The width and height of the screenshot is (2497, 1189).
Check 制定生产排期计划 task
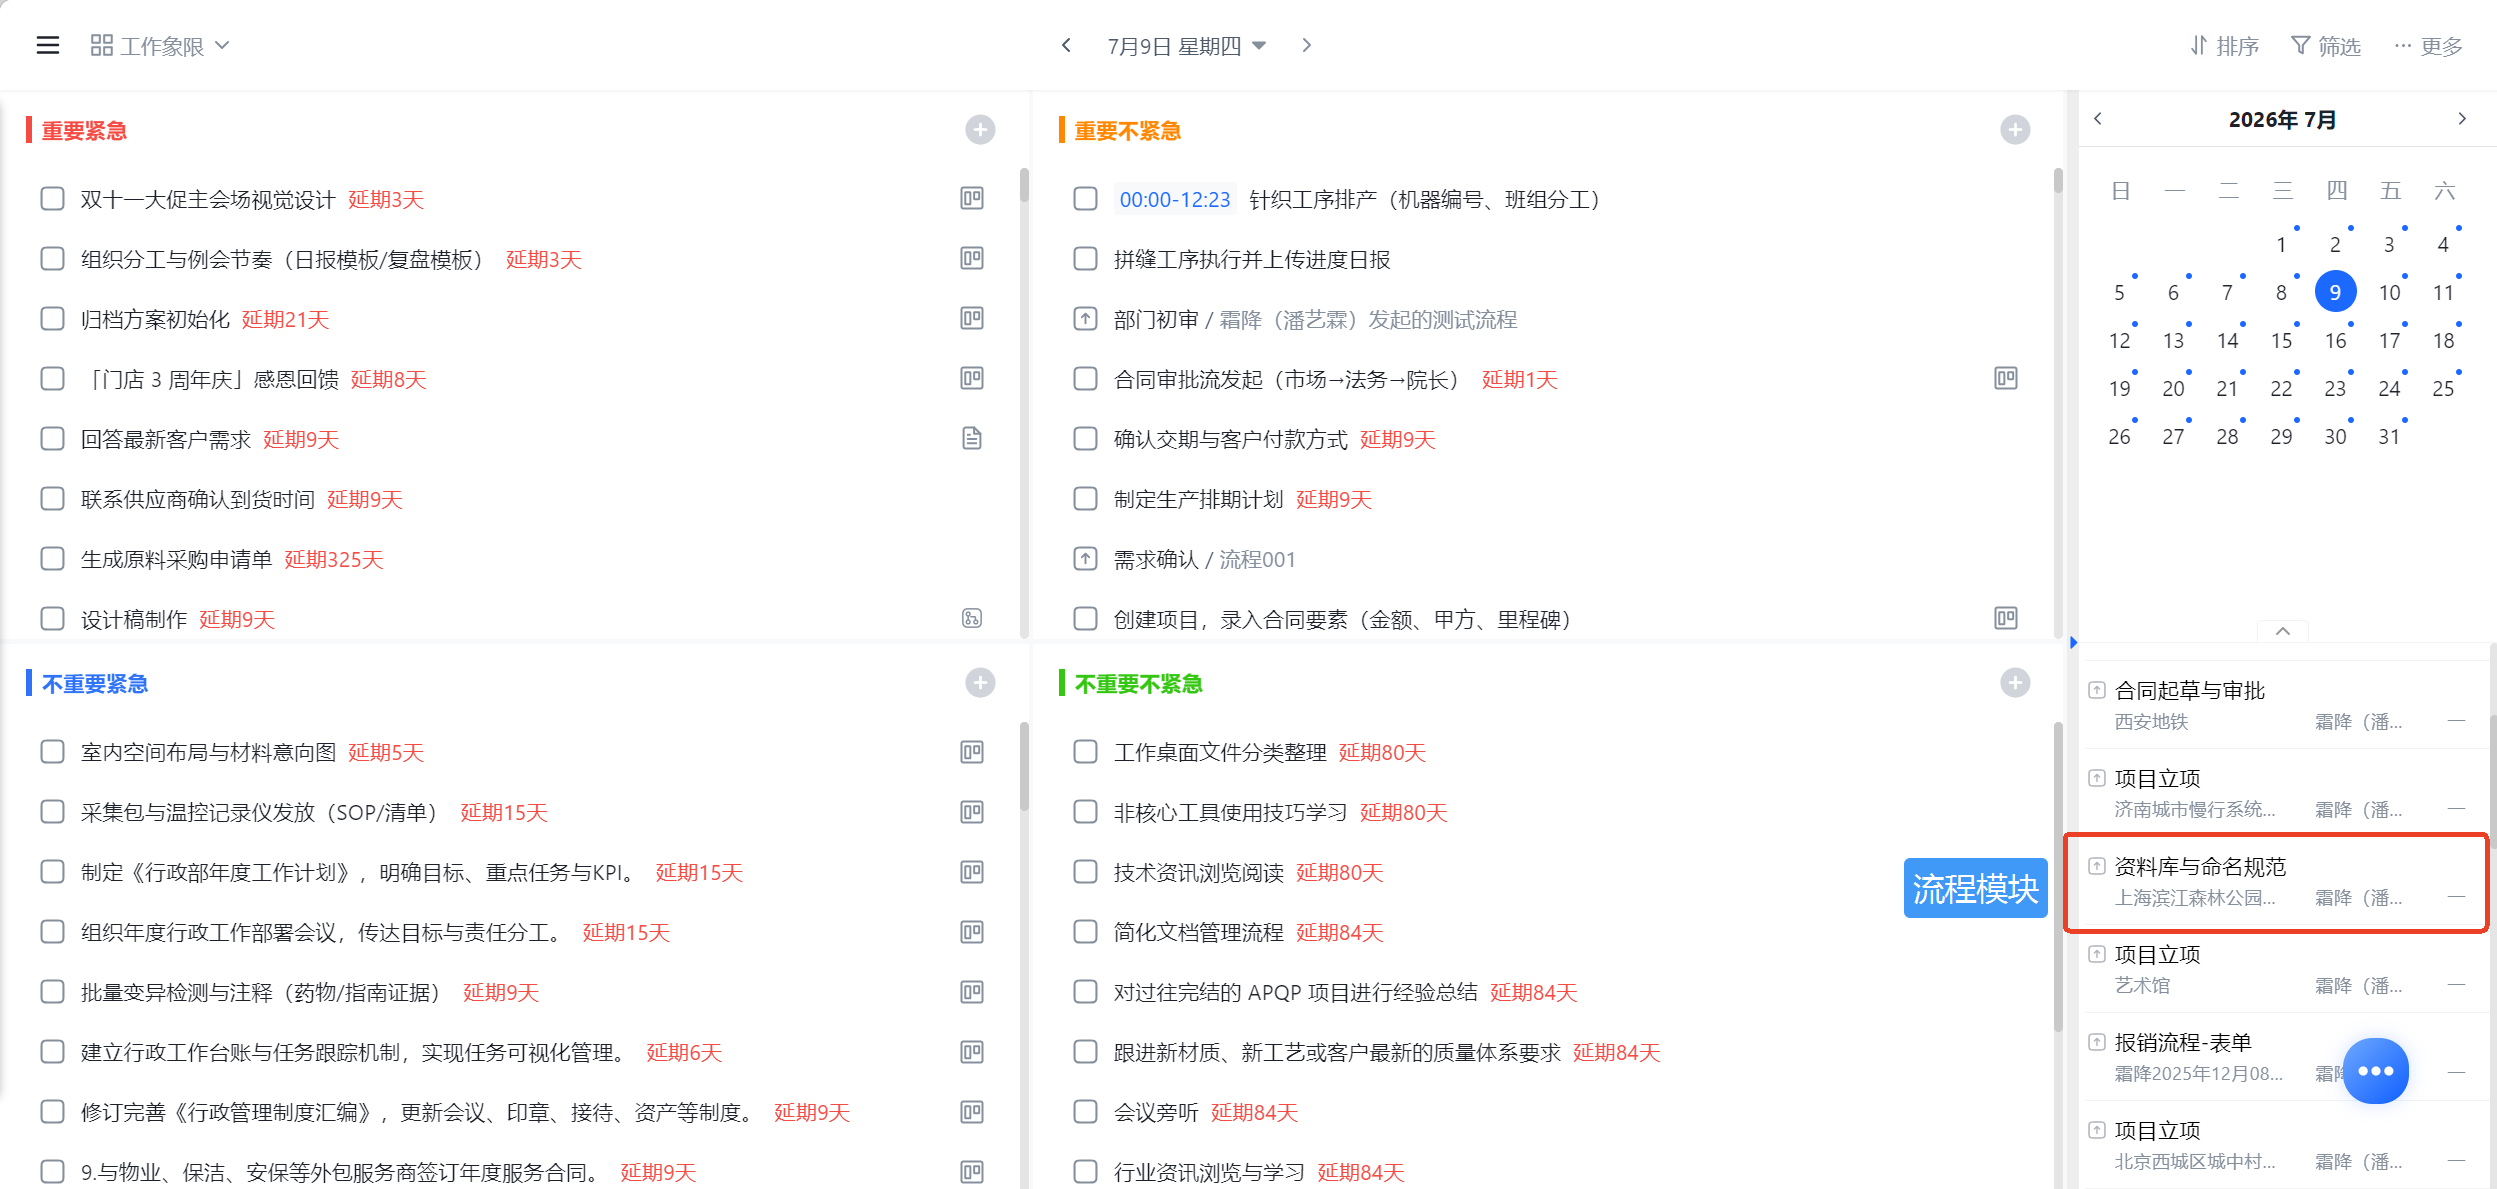click(x=1085, y=499)
